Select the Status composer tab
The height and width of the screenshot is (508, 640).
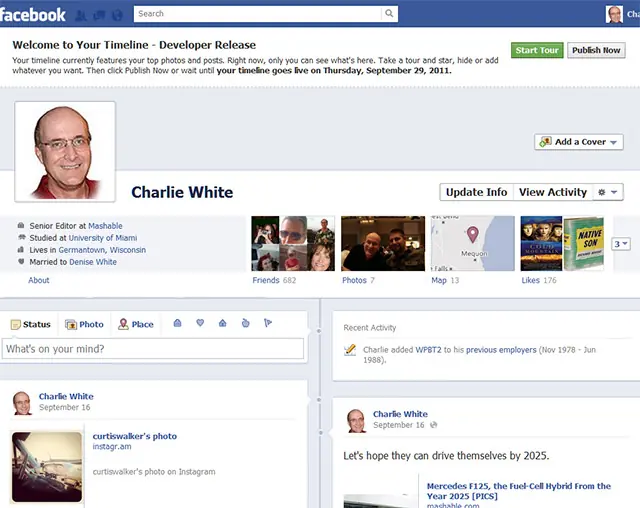click(x=31, y=324)
